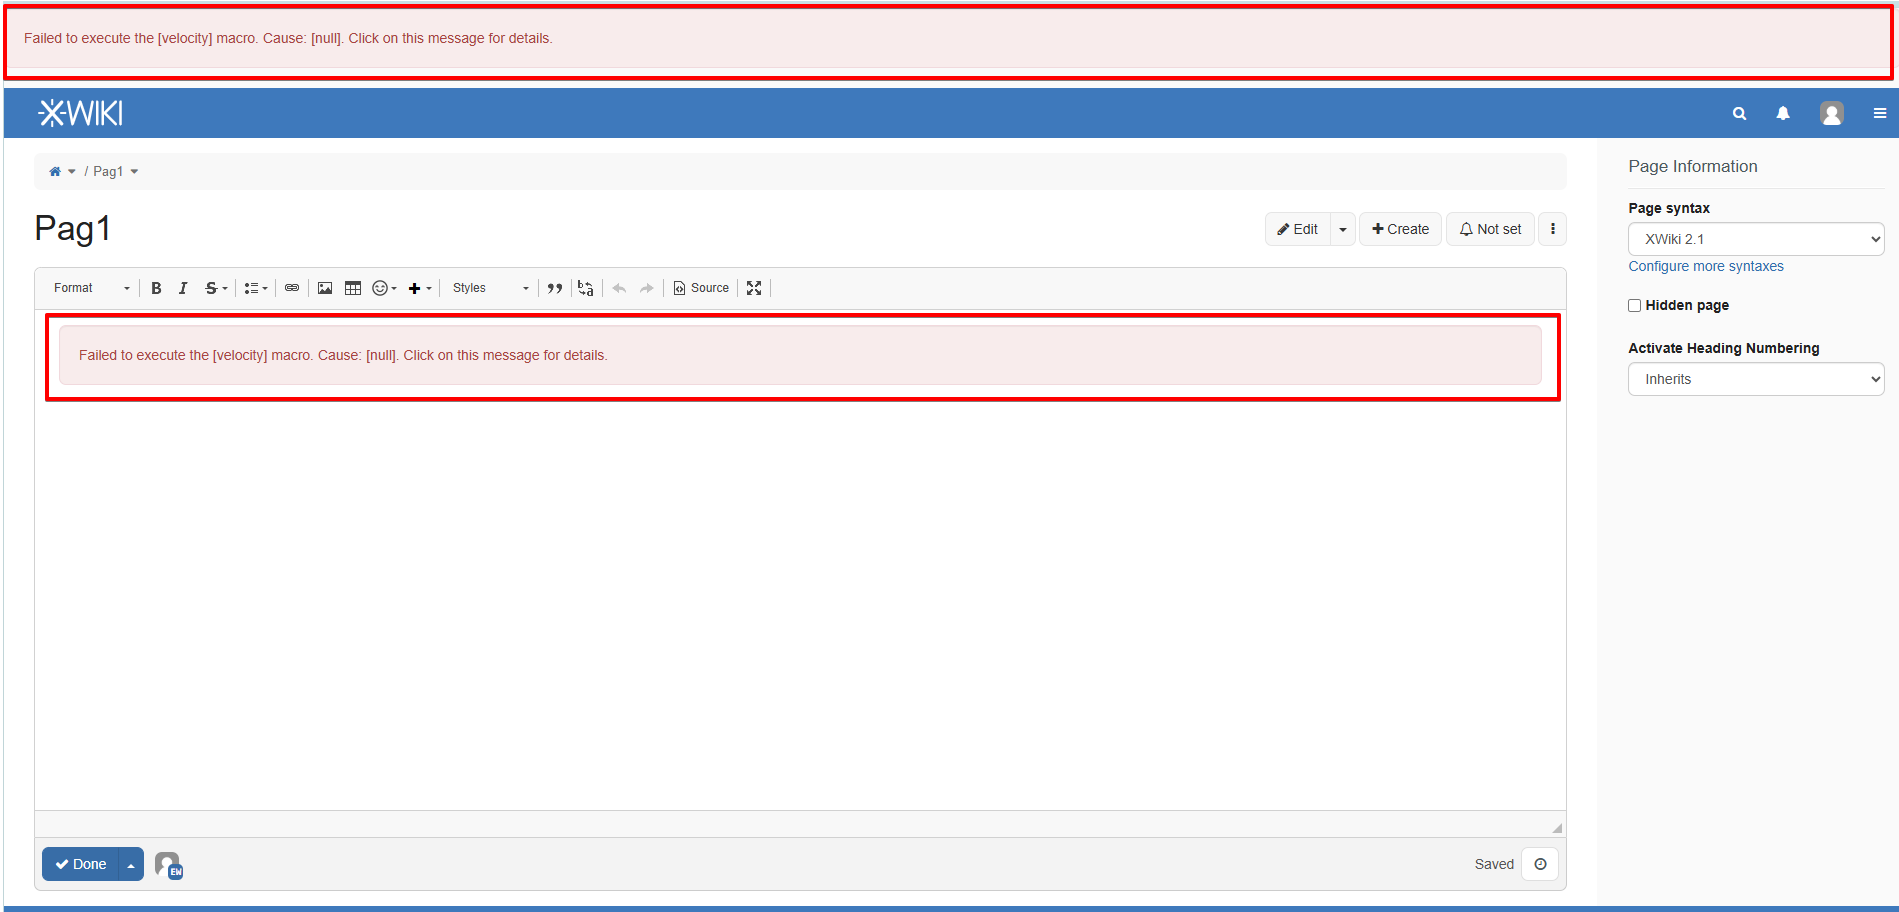Insert a link using the toolbar
This screenshot has height=912, width=1899.
click(292, 288)
